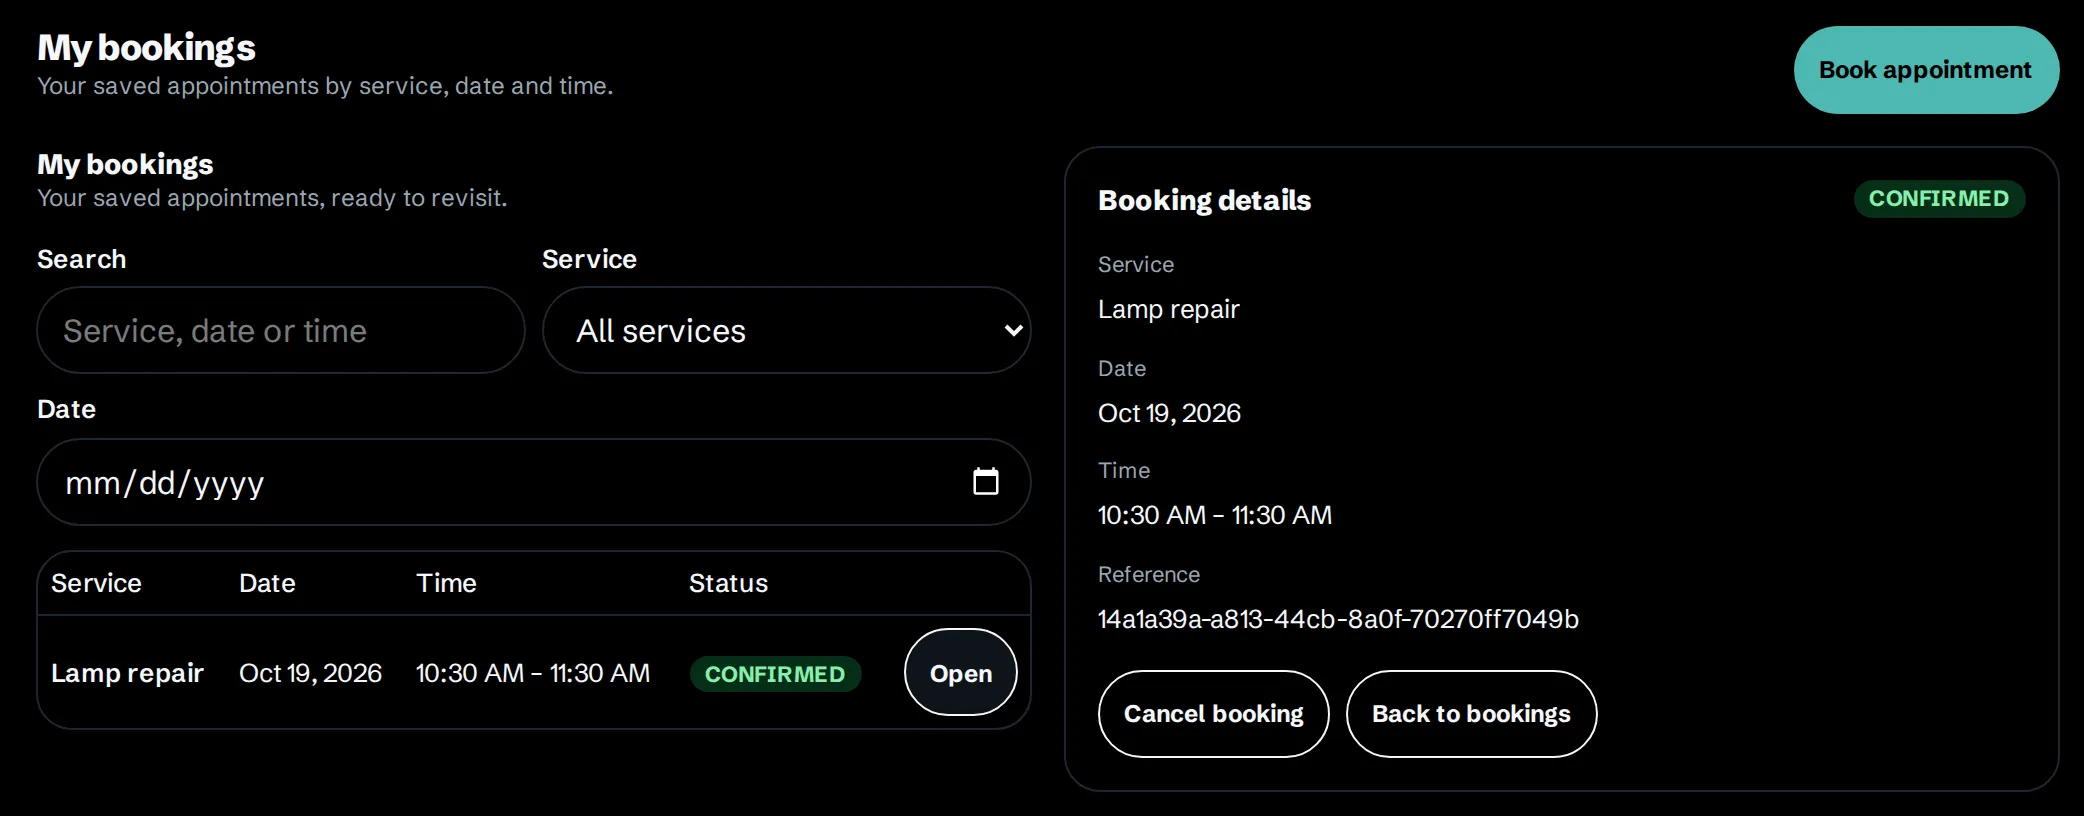Open the calendar picker icon in Date field

pyautogui.click(x=985, y=482)
